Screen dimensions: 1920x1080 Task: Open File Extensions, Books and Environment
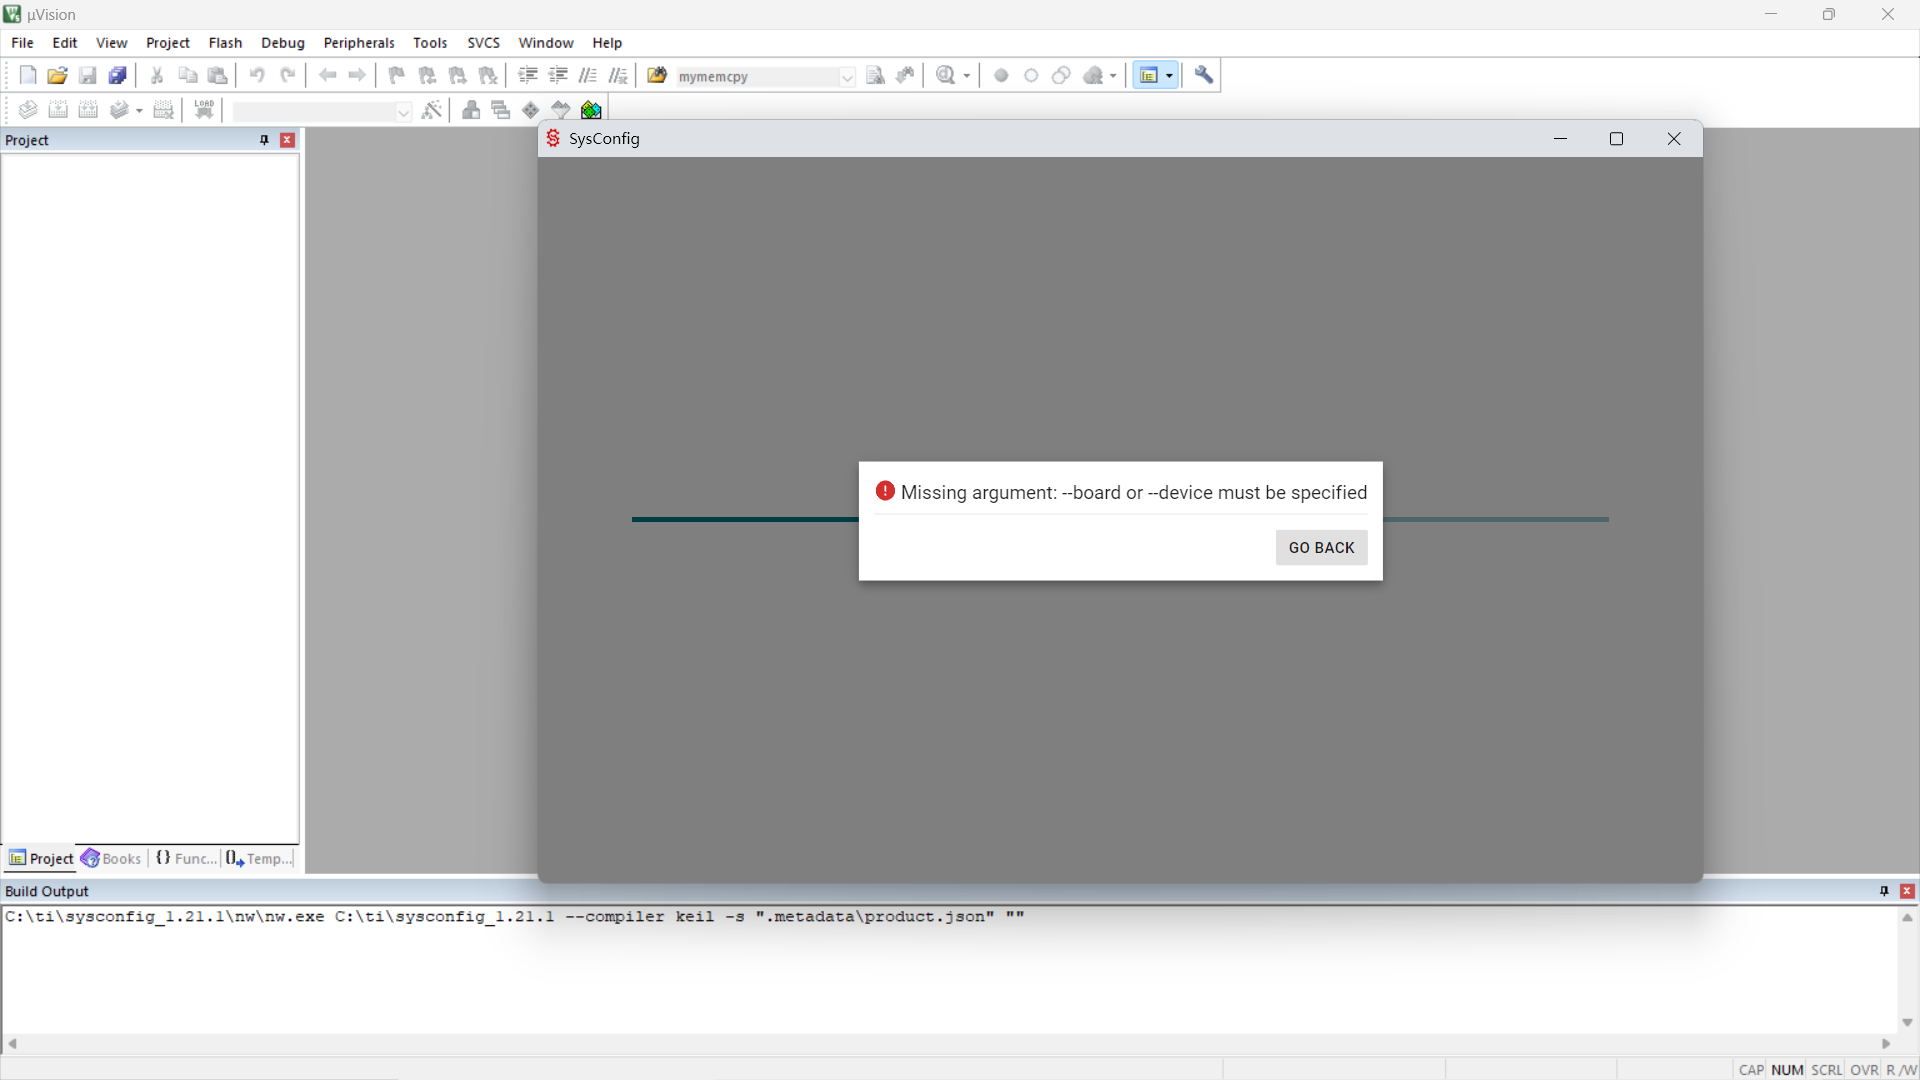click(x=471, y=110)
